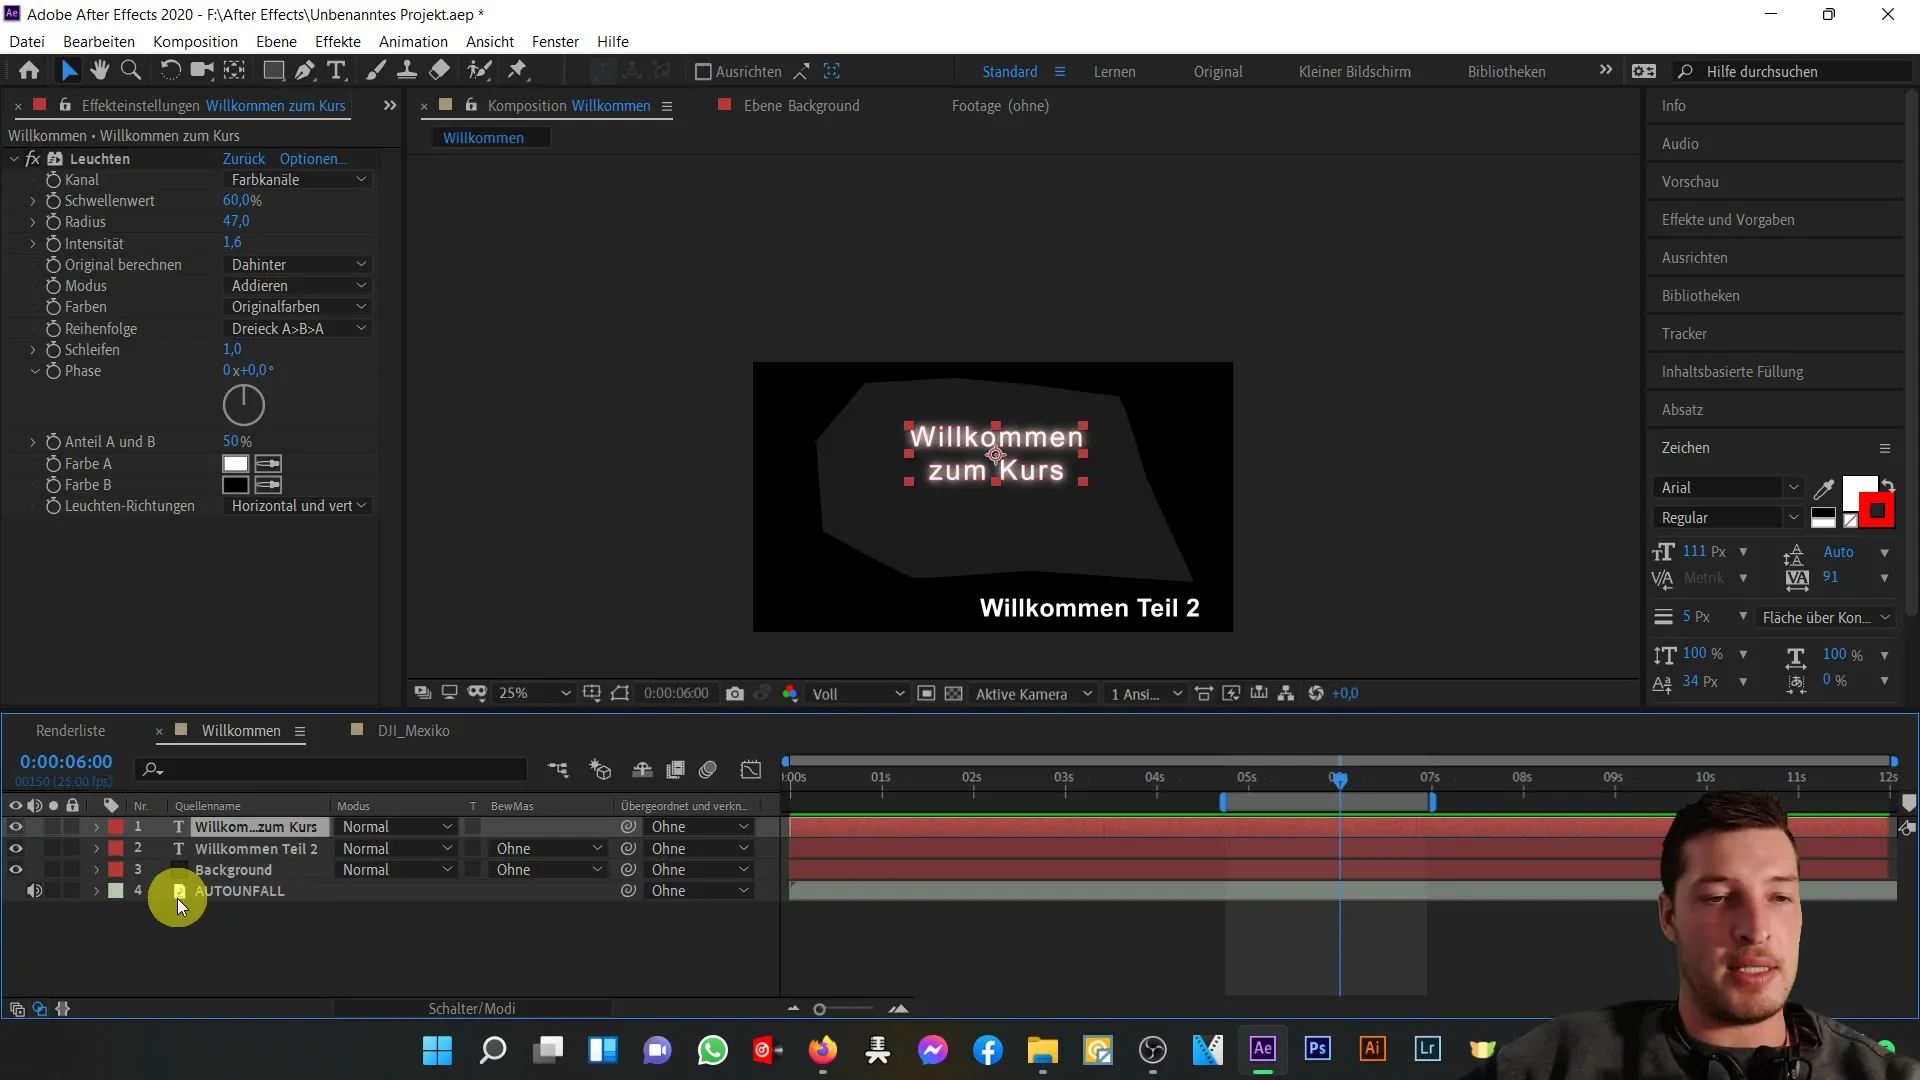Toggle visibility eye icon for Willkommen zum Kurs
The width and height of the screenshot is (1920, 1080).
coord(15,825)
